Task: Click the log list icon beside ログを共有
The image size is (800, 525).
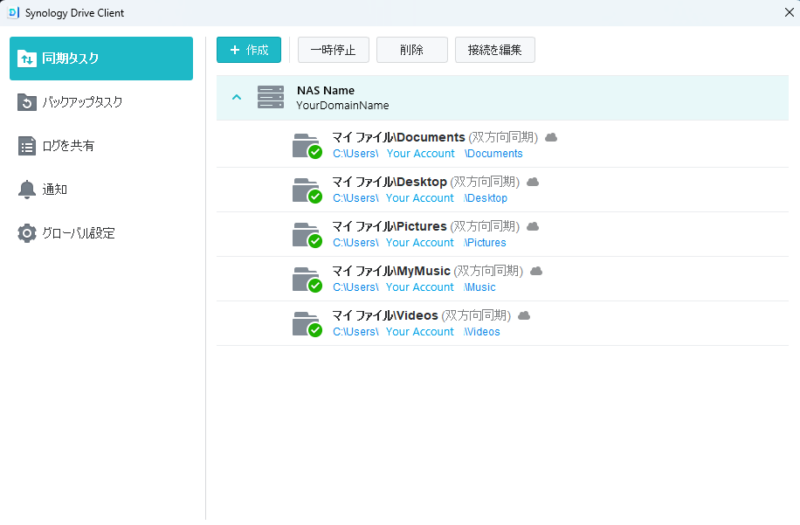Action: pos(27,146)
